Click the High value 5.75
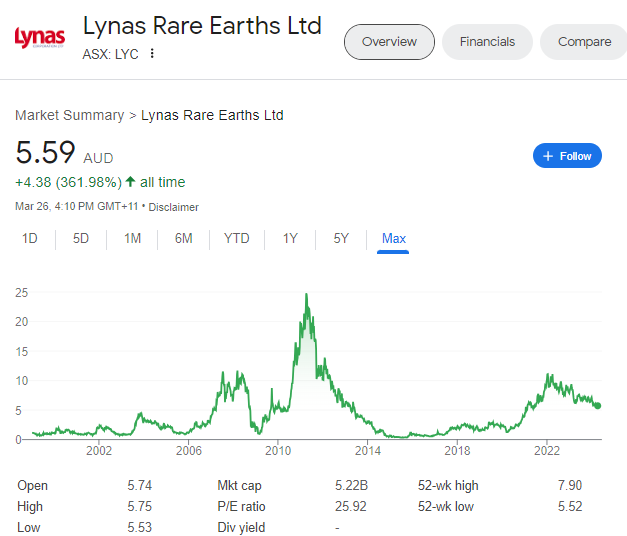 tap(140, 506)
